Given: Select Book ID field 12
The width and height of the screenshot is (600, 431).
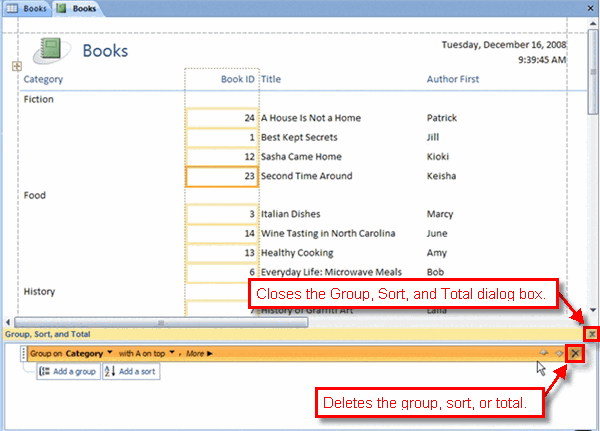Looking at the screenshot, I should point(222,157).
